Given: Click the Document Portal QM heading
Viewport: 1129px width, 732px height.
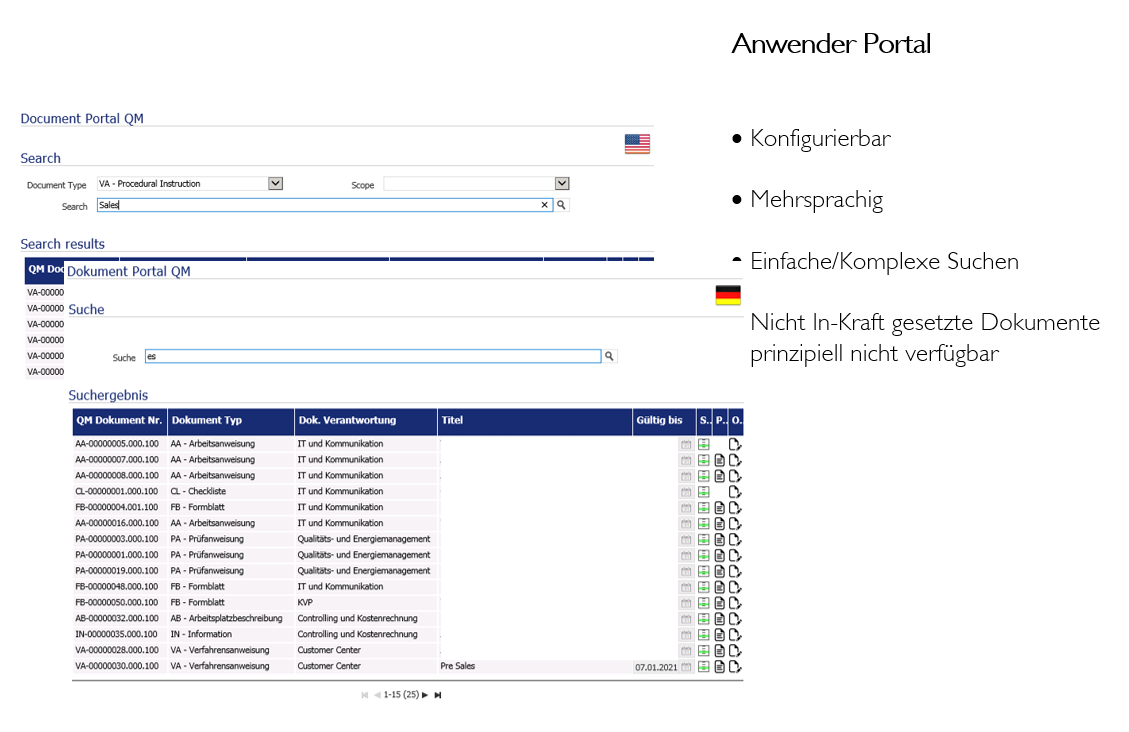Looking at the screenshot, I should click(x=82, y=119).
